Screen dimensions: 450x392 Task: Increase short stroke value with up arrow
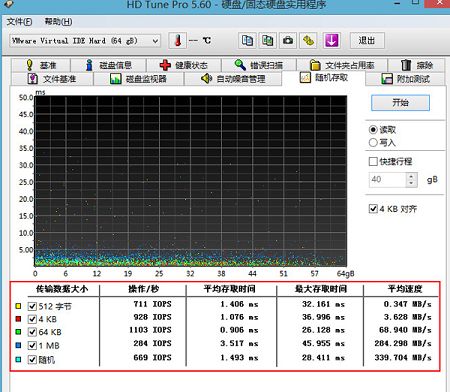click(412, 176)
